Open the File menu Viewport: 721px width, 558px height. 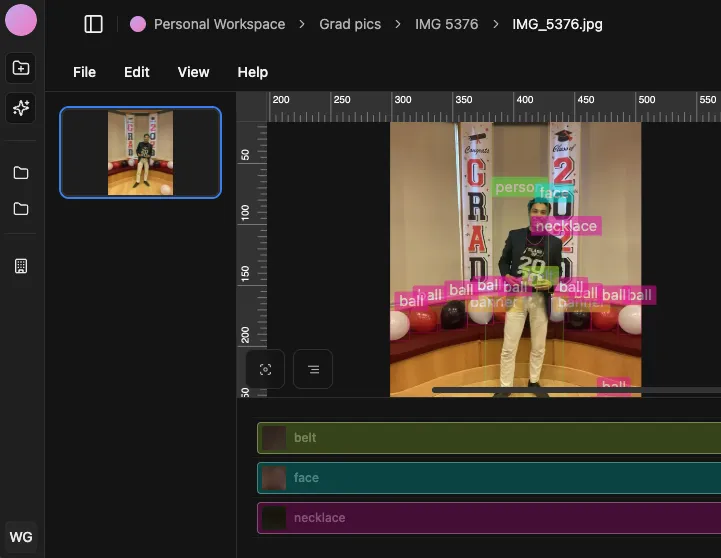click(85, 72)
